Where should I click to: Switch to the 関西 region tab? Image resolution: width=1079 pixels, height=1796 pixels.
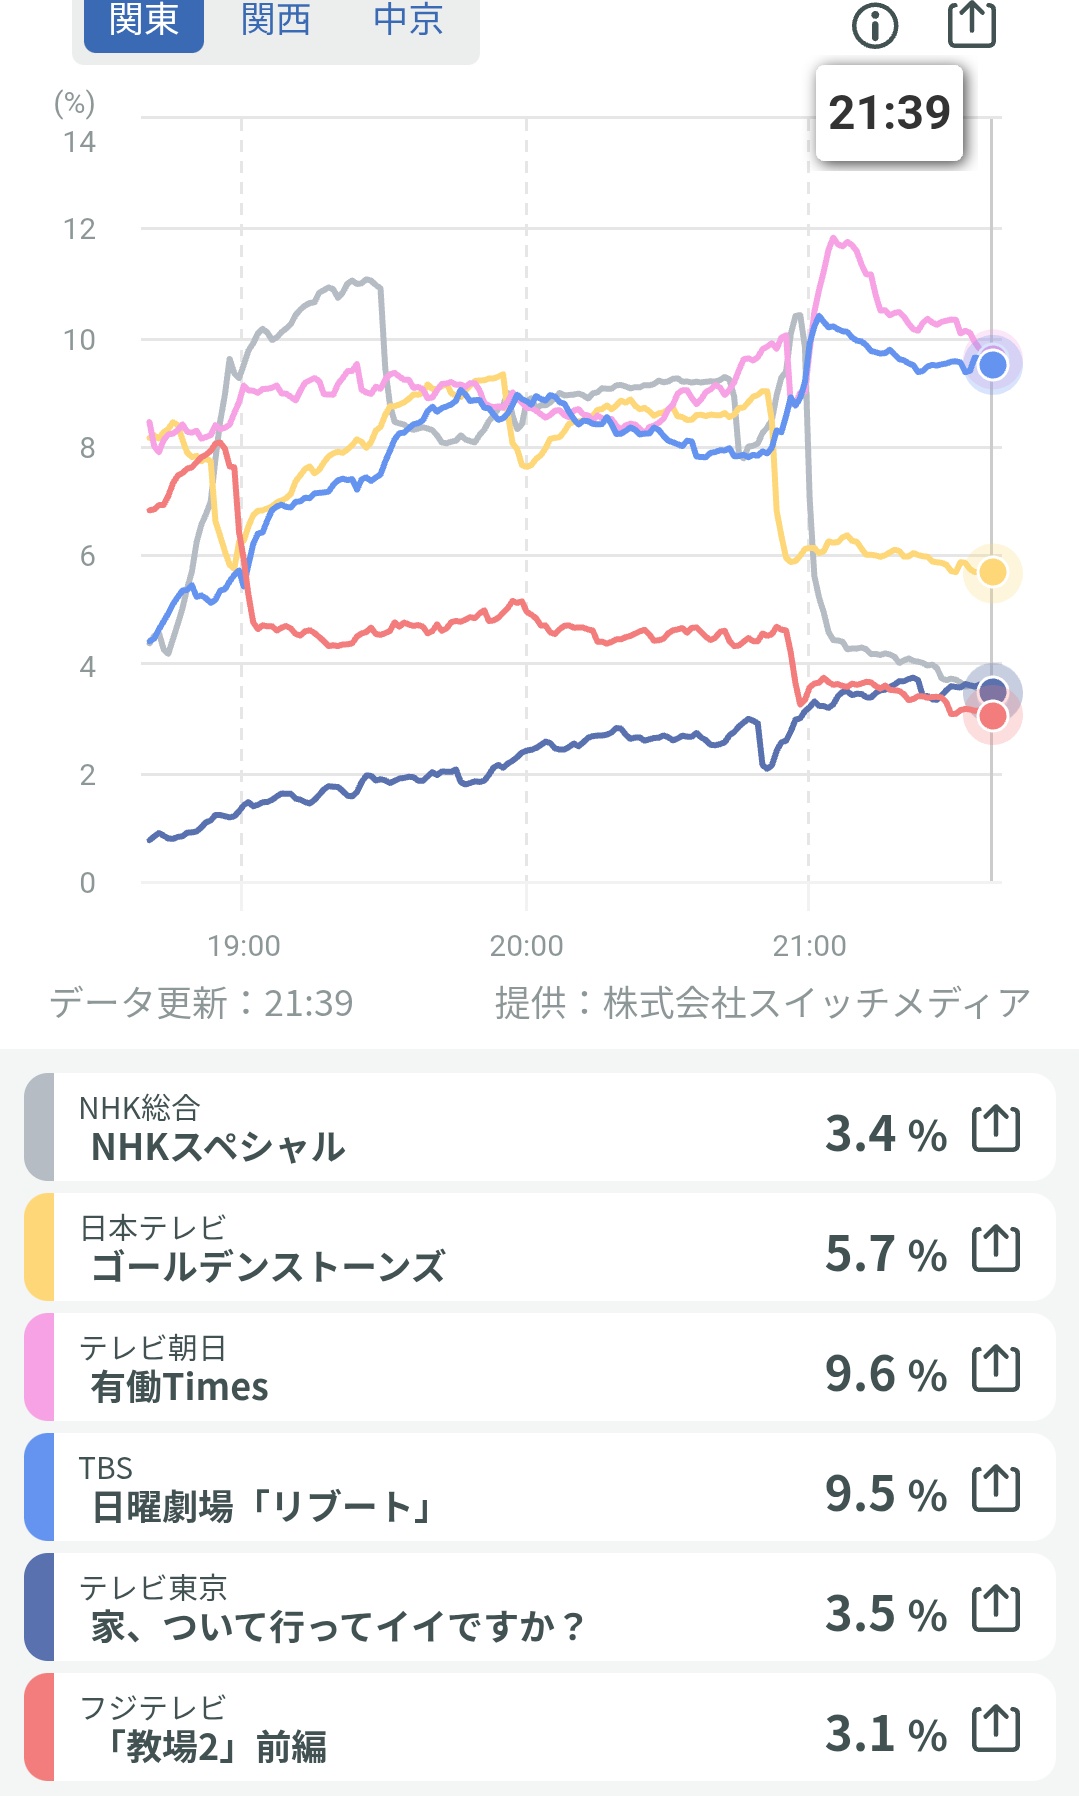[x=276, y=20]
